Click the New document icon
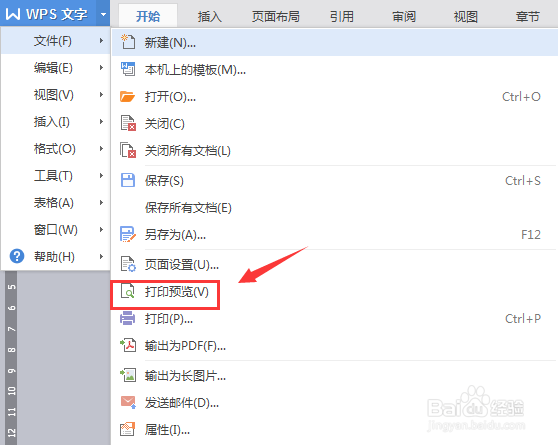The image size is (558, 445). pos(128,42)
